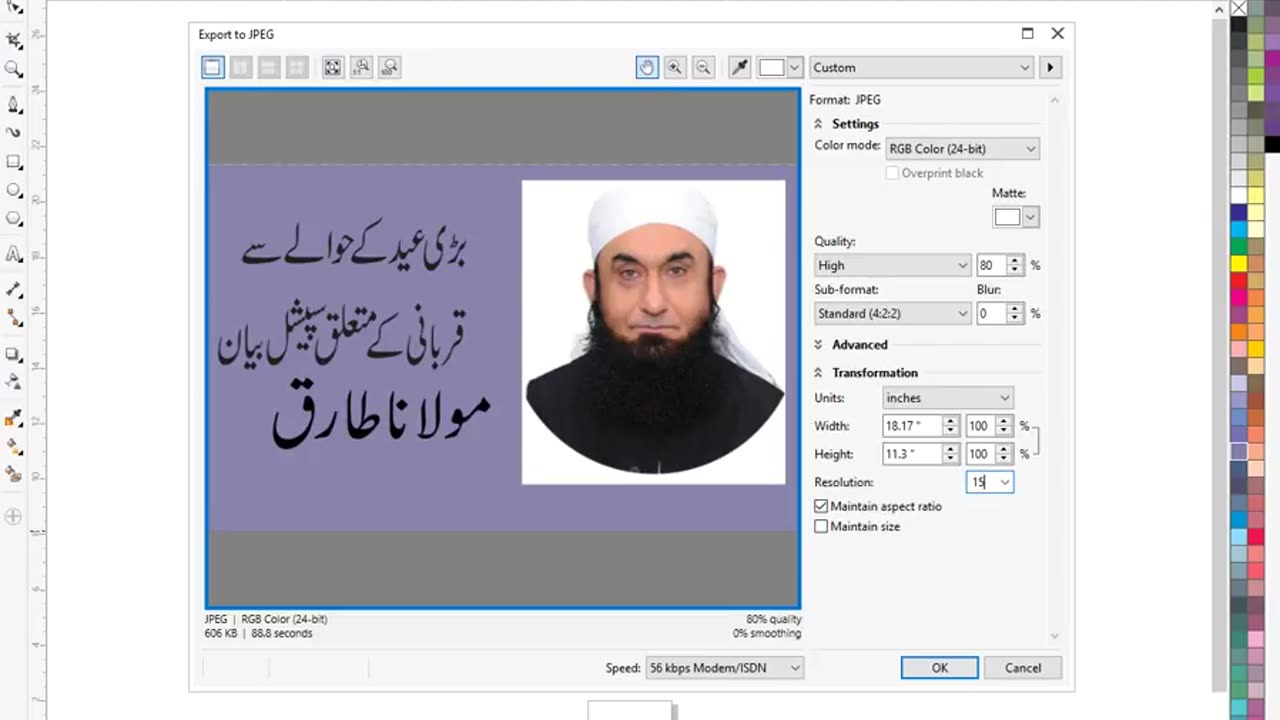Click the '80% quality' status text
The height and width of the screenshot is (720, 1280).
coord(774,619)
